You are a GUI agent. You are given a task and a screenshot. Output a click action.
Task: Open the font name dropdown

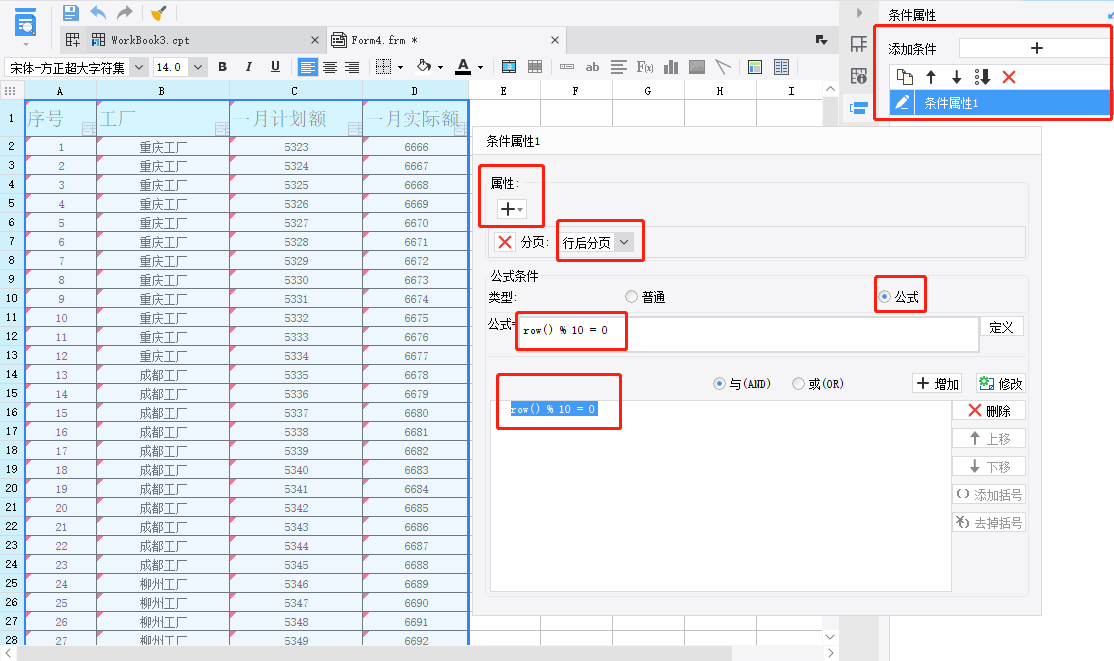[139, 67]
